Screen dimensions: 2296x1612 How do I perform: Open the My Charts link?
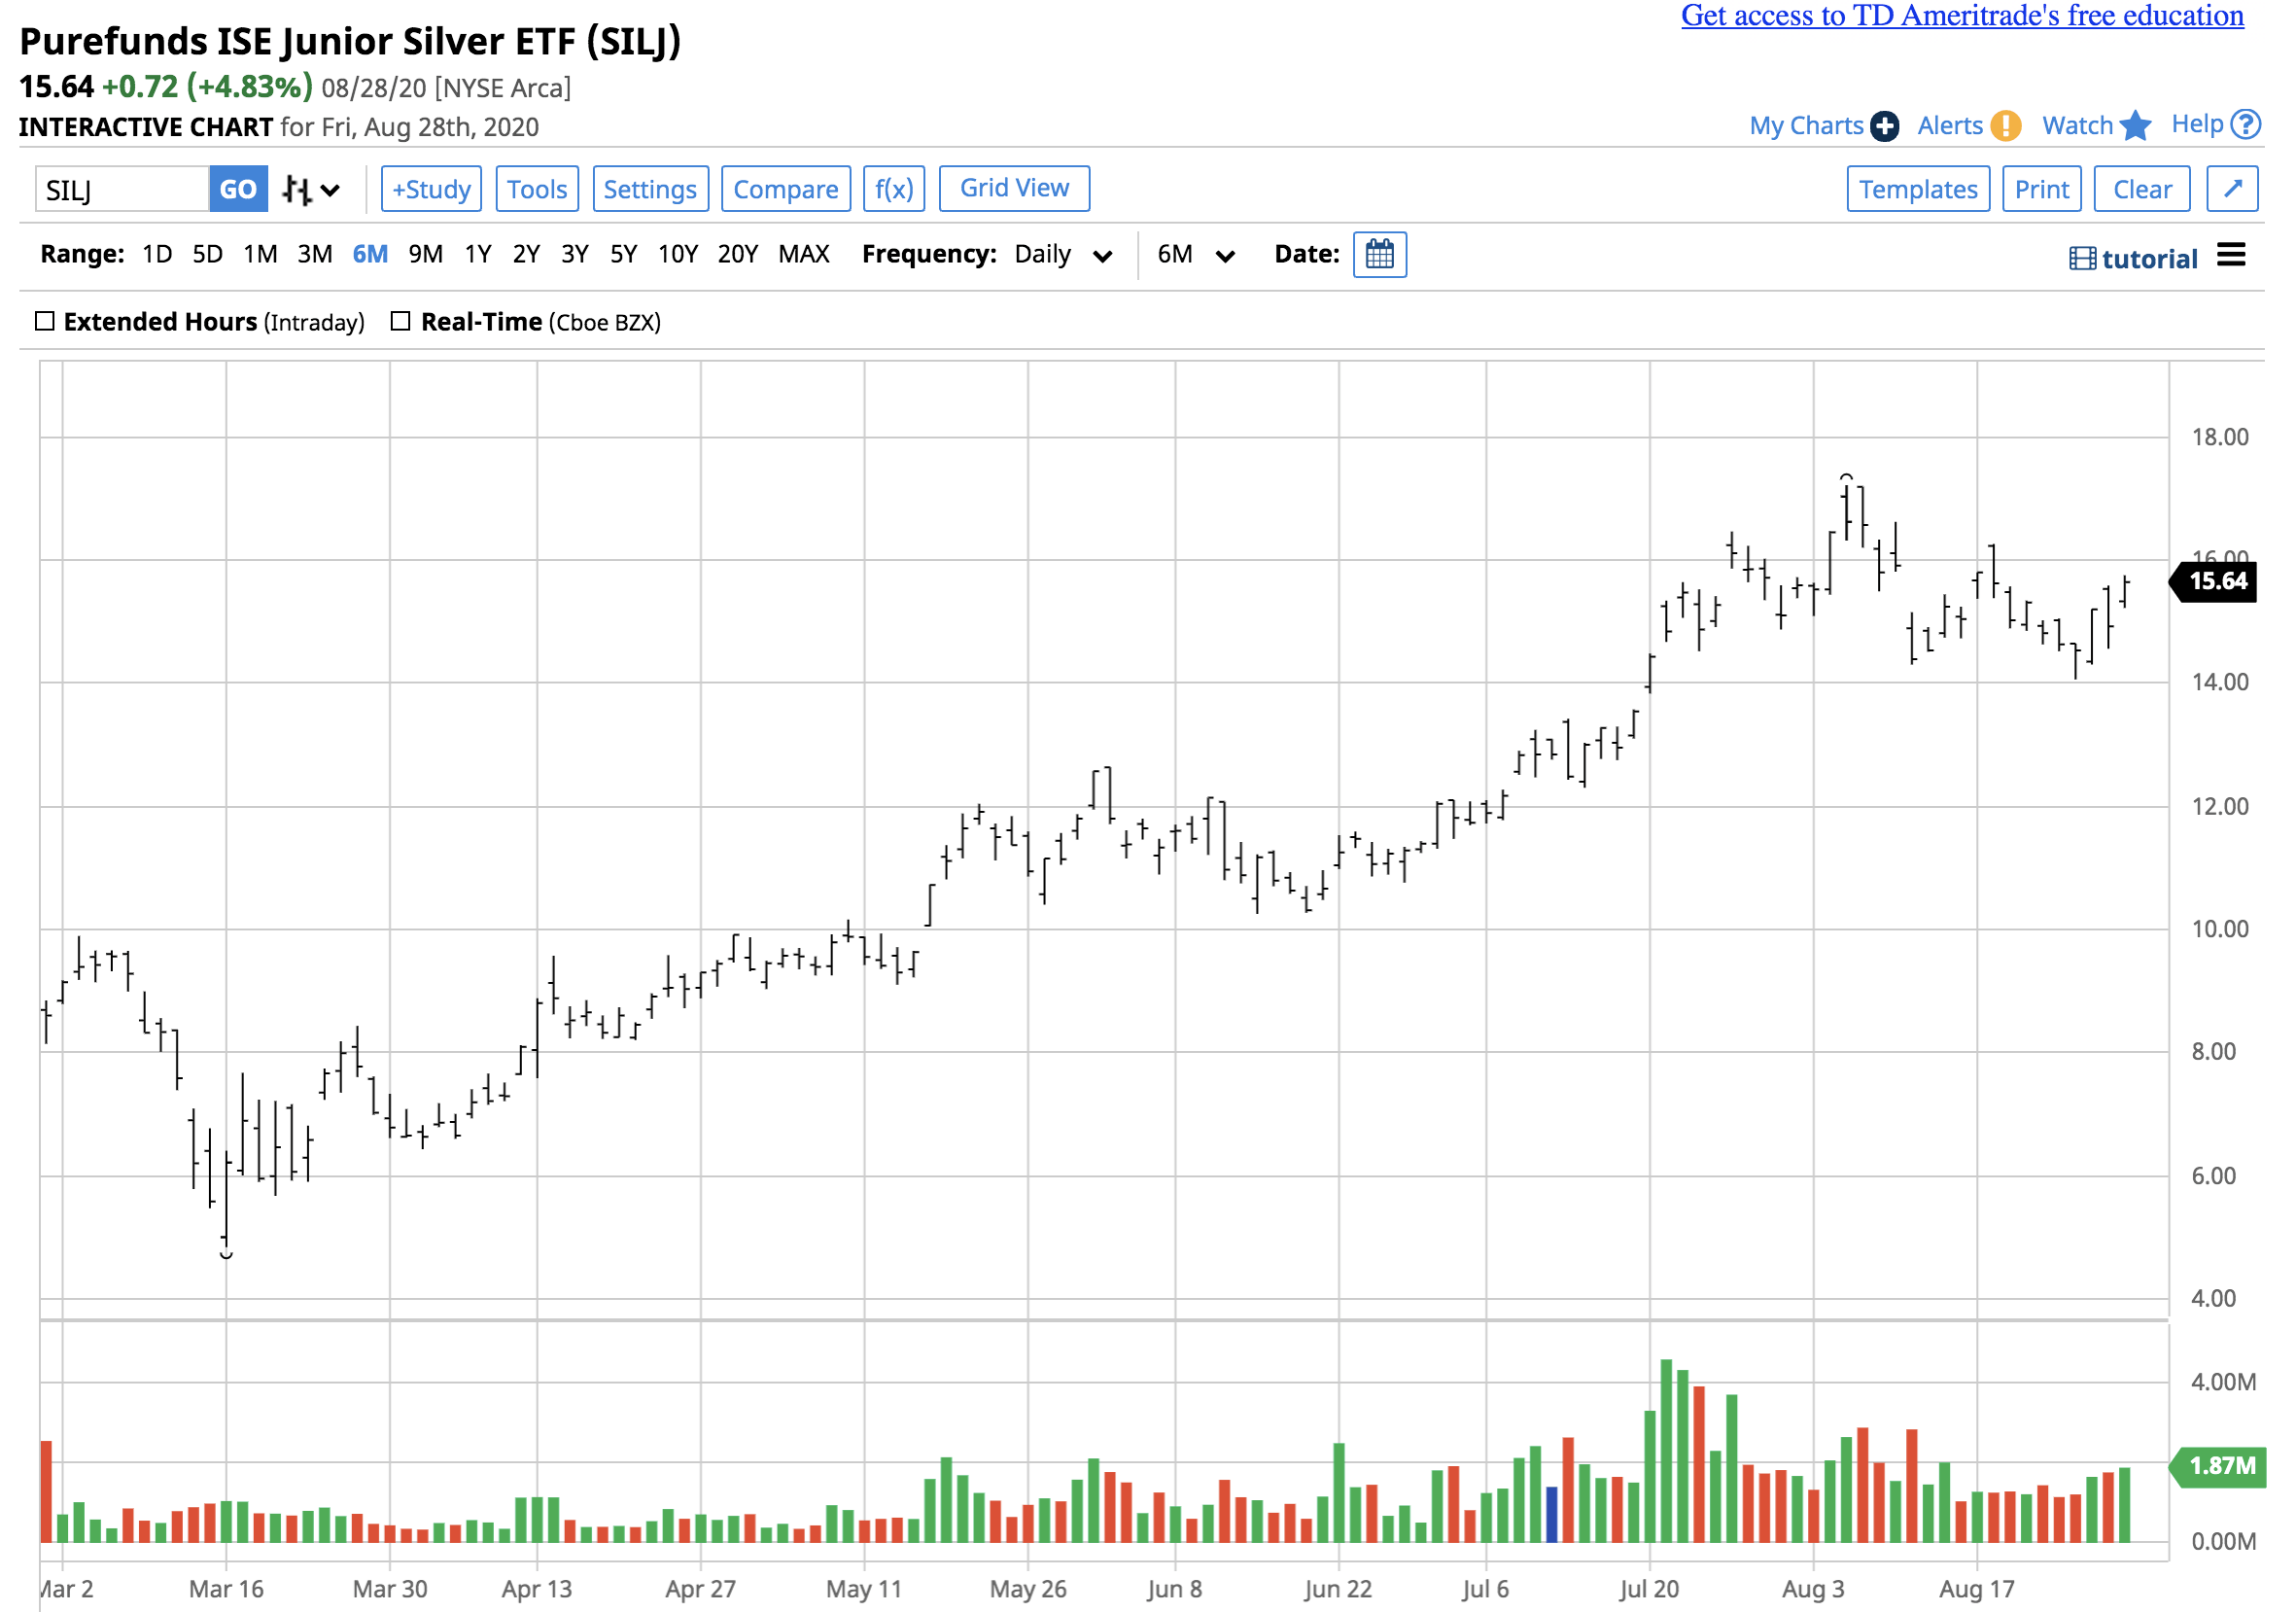pos(1805,126)
